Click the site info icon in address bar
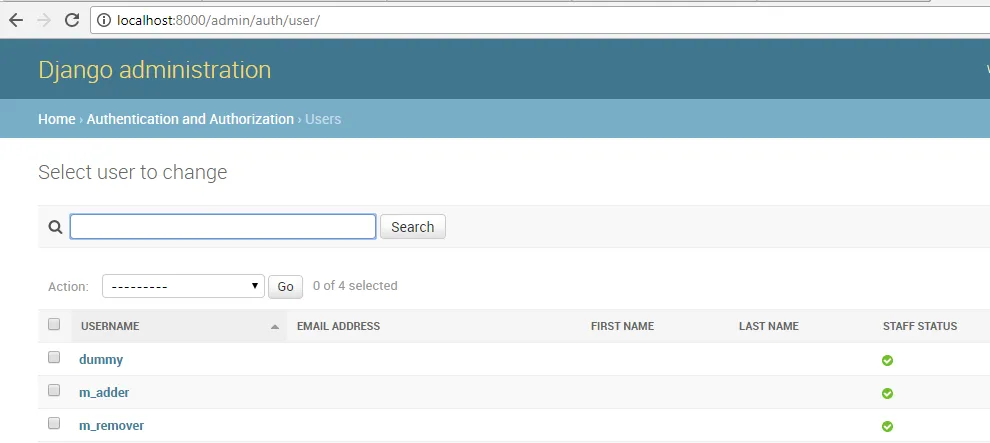990x443 pixels. coord(104,20)
